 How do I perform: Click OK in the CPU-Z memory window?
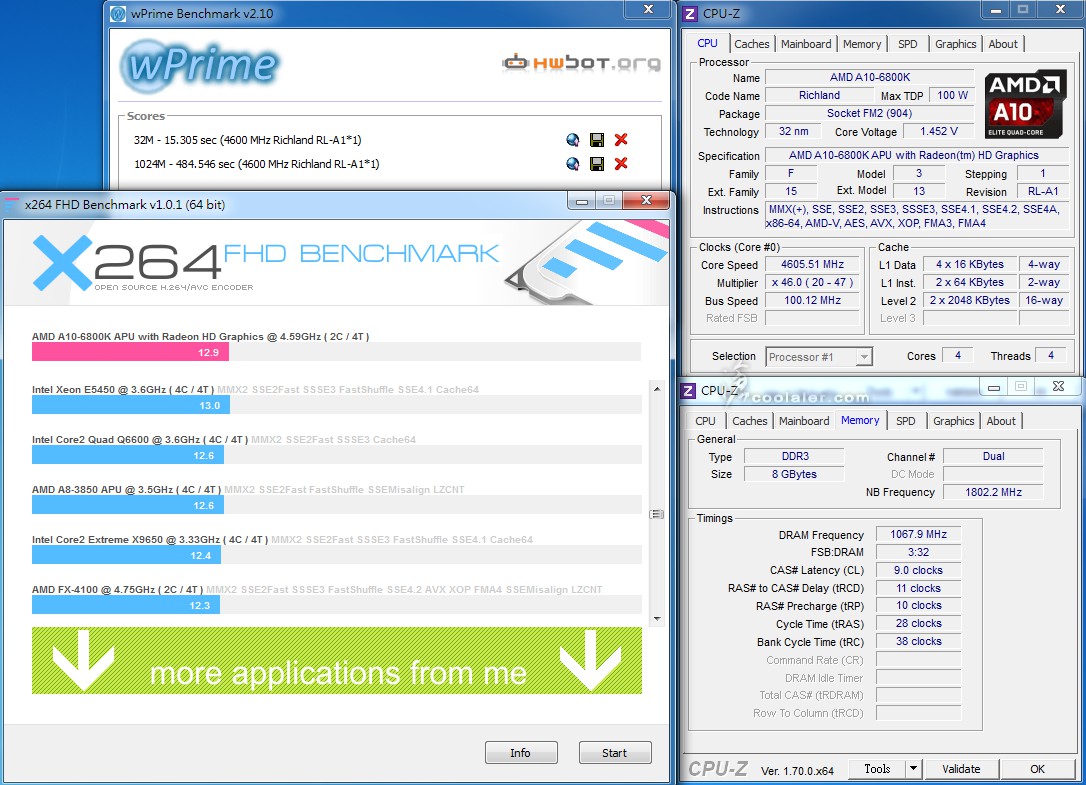[x=1037, y=768]
